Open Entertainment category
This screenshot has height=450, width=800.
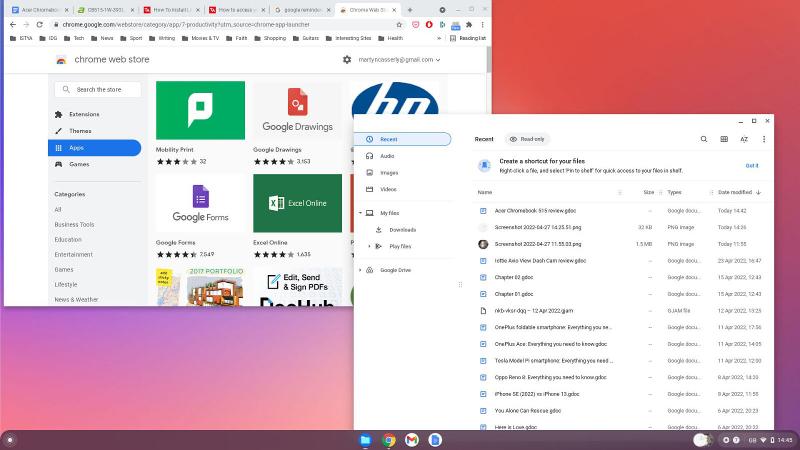pyautogui.click(x=73, y=254)
